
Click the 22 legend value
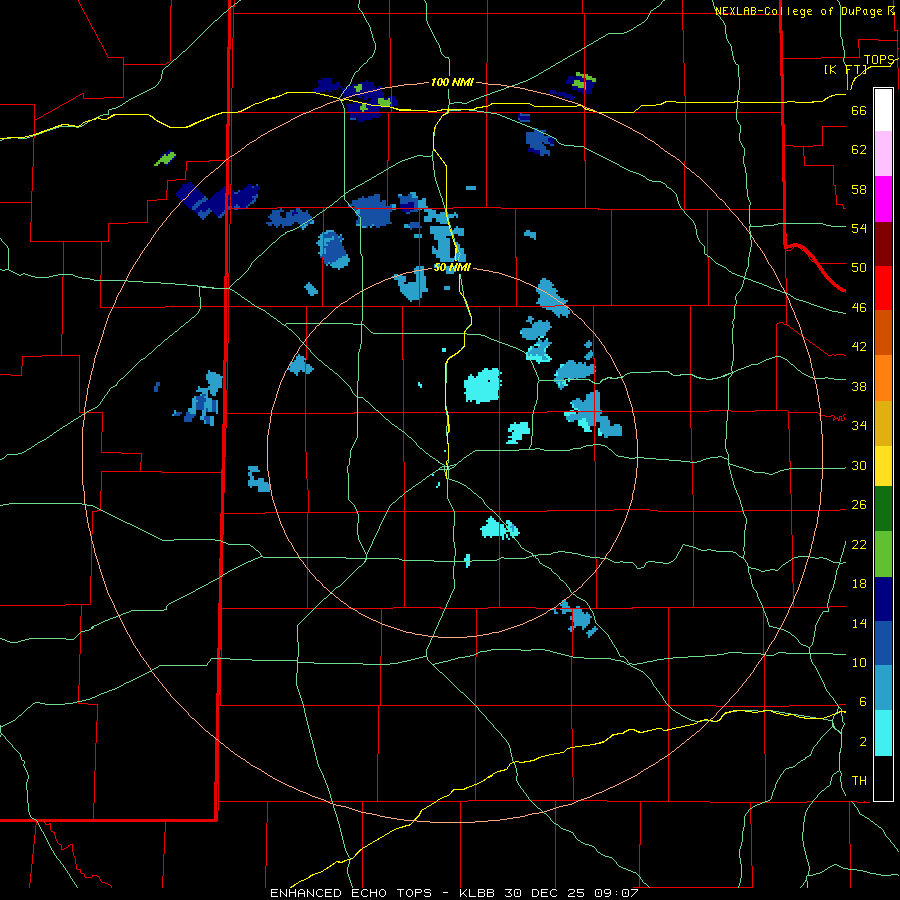pos(859,545)
